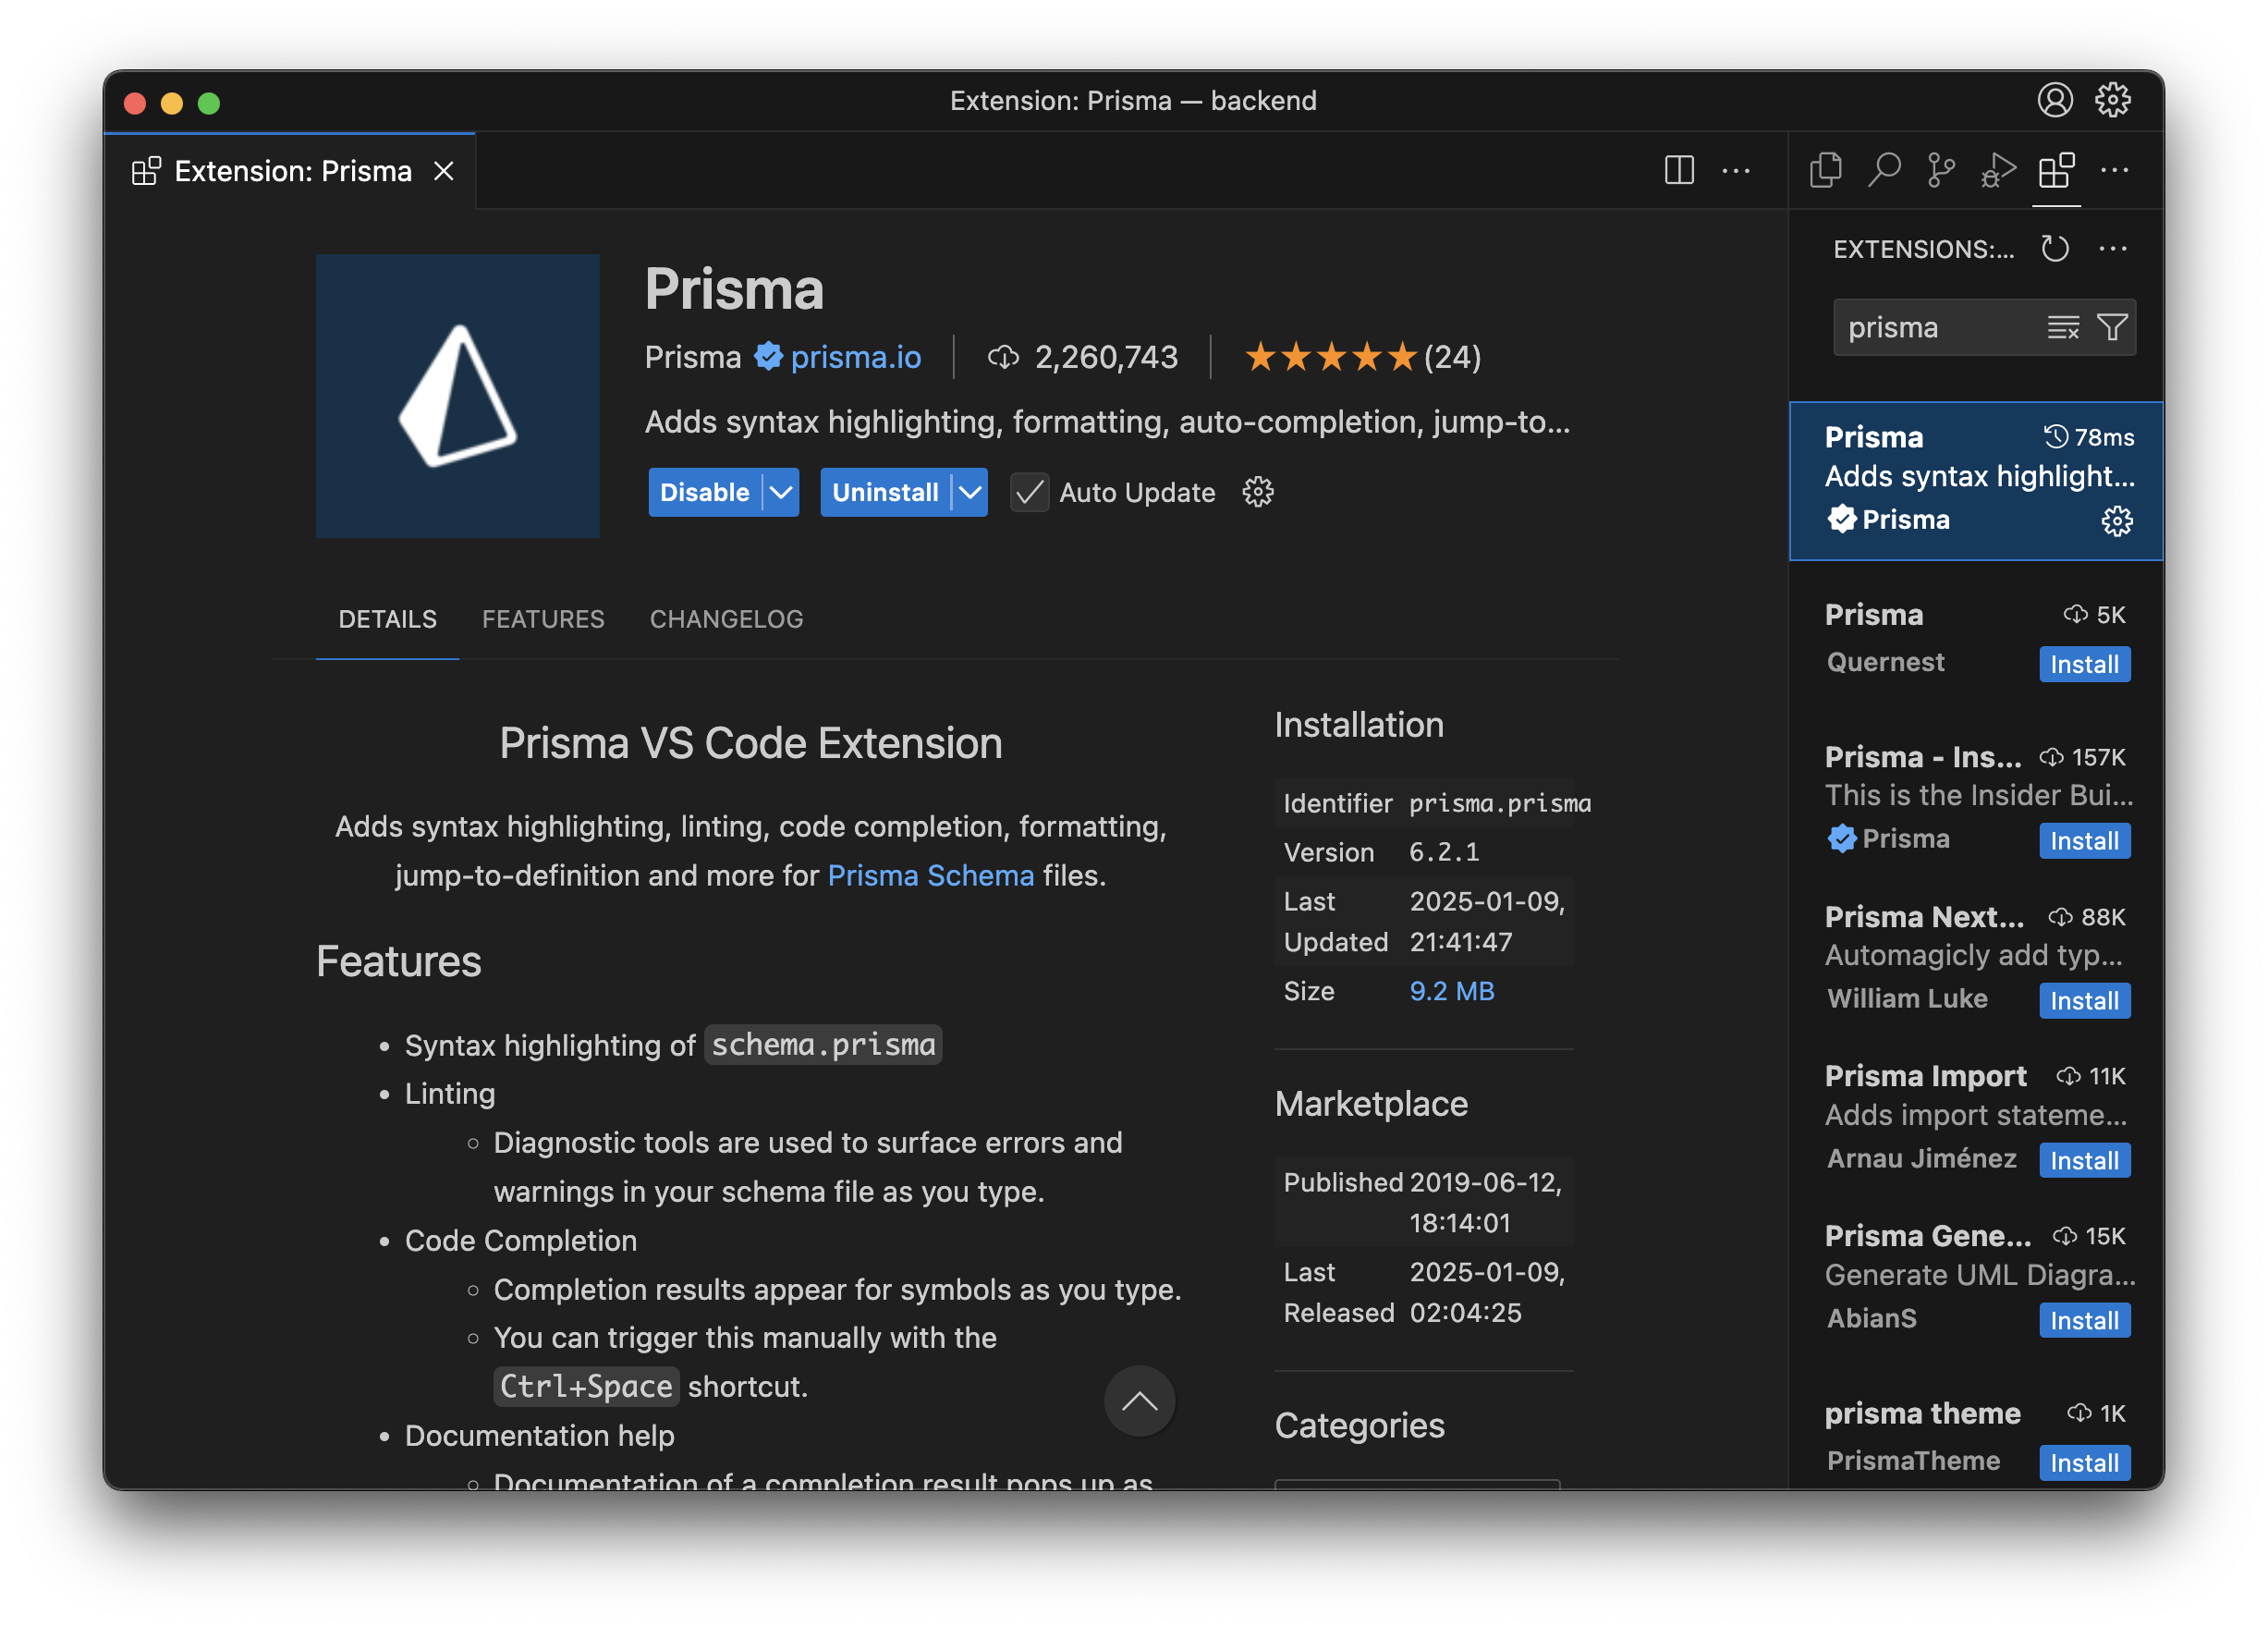Click the scroll-to-top arrow button
The height and width of the screenshot is (1627, 2268).
1139,1401
